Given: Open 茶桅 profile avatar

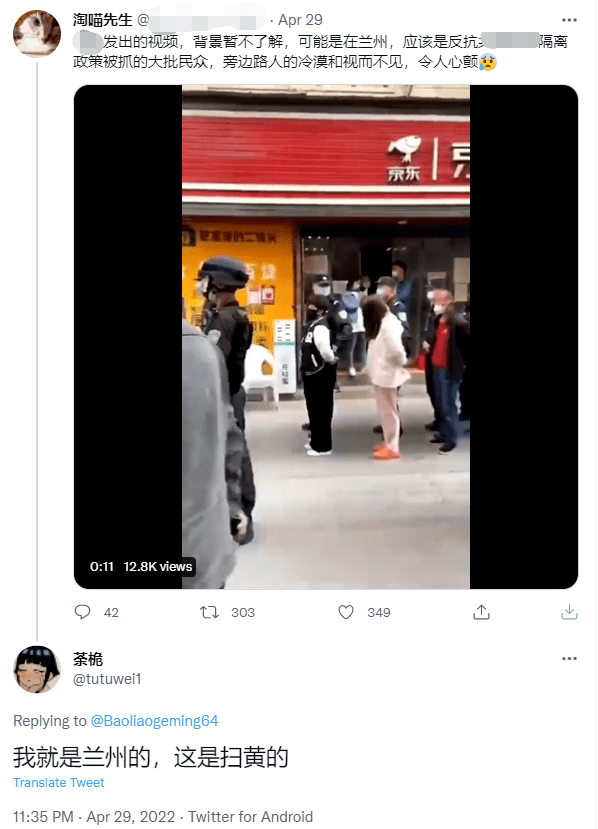Looking at the screenshot, I should [36, 669].
